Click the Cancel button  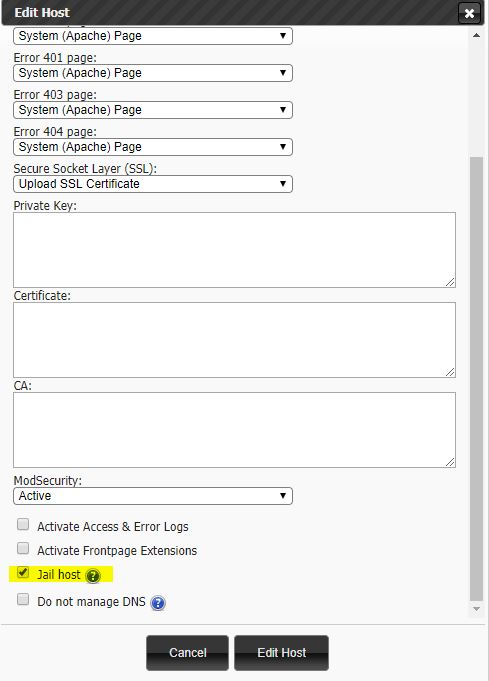(187, 653)
